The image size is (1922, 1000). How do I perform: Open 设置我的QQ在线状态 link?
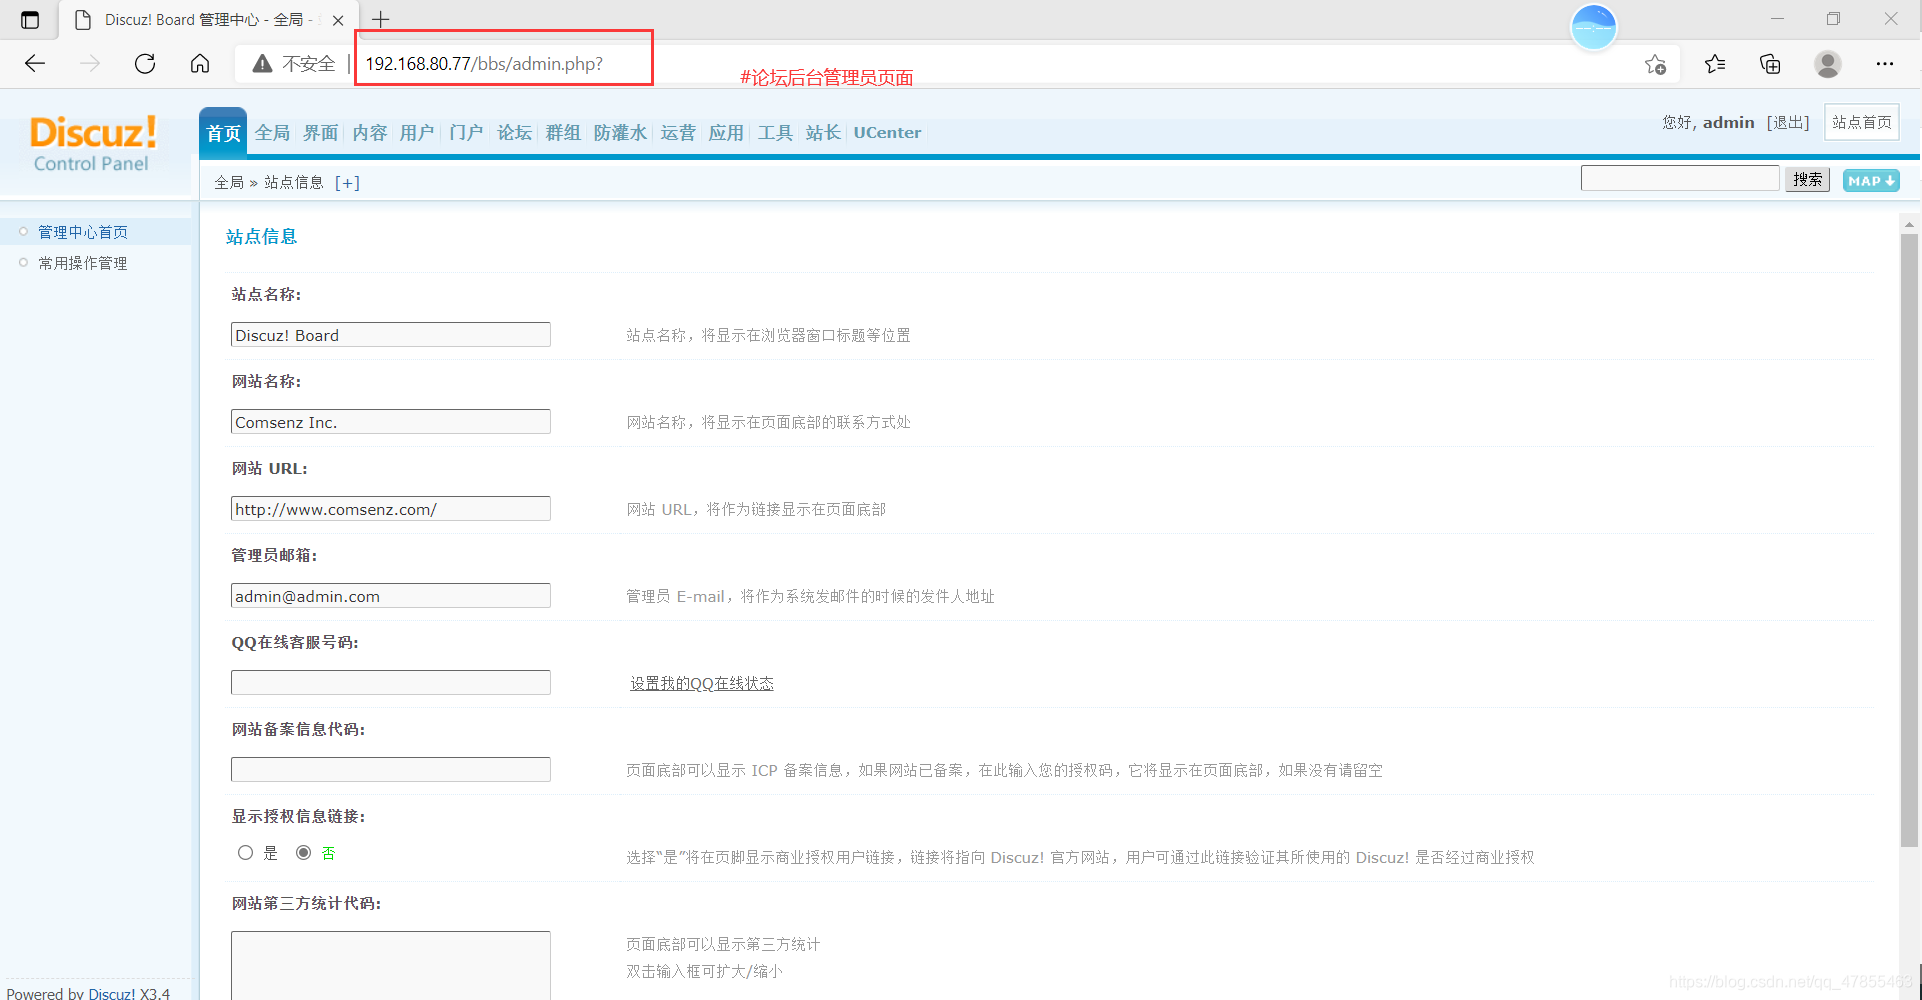[702, 683]
